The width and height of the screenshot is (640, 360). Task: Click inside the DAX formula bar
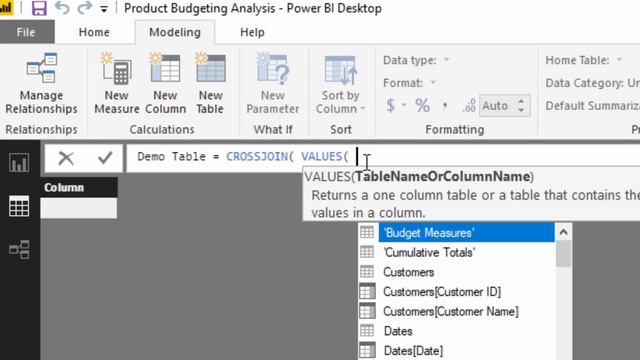point(383,157)
